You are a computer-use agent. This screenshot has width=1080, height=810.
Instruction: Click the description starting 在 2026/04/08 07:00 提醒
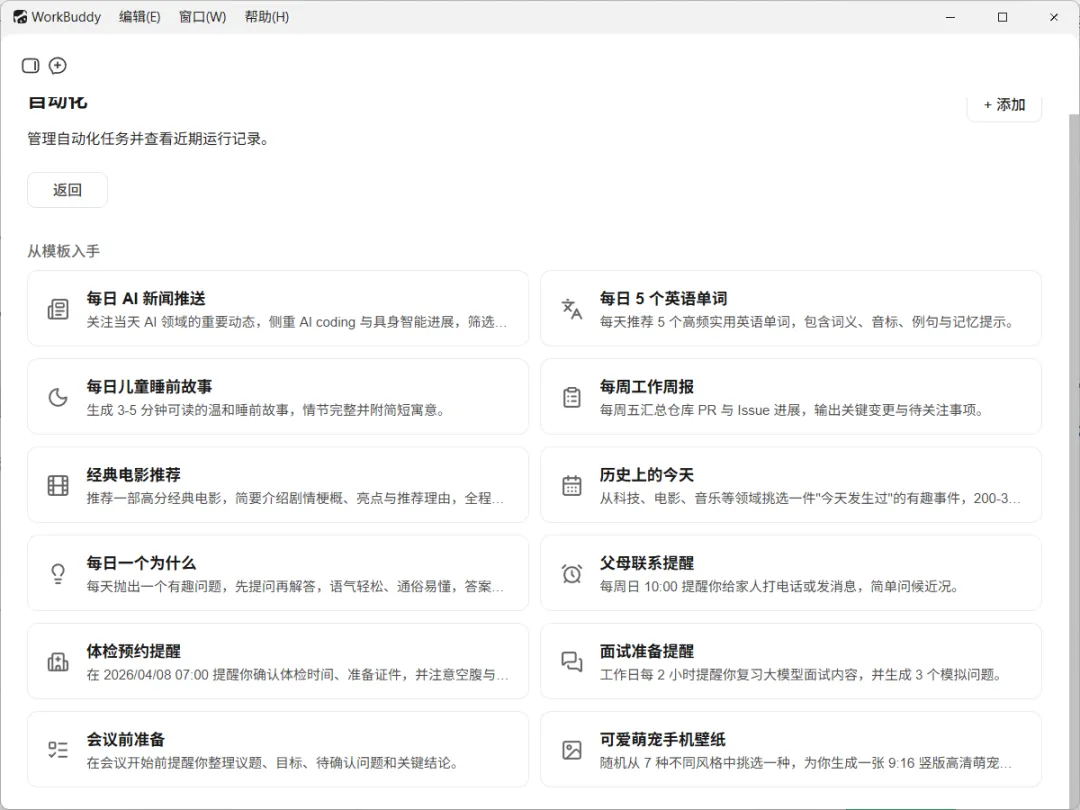pos(298,675)
